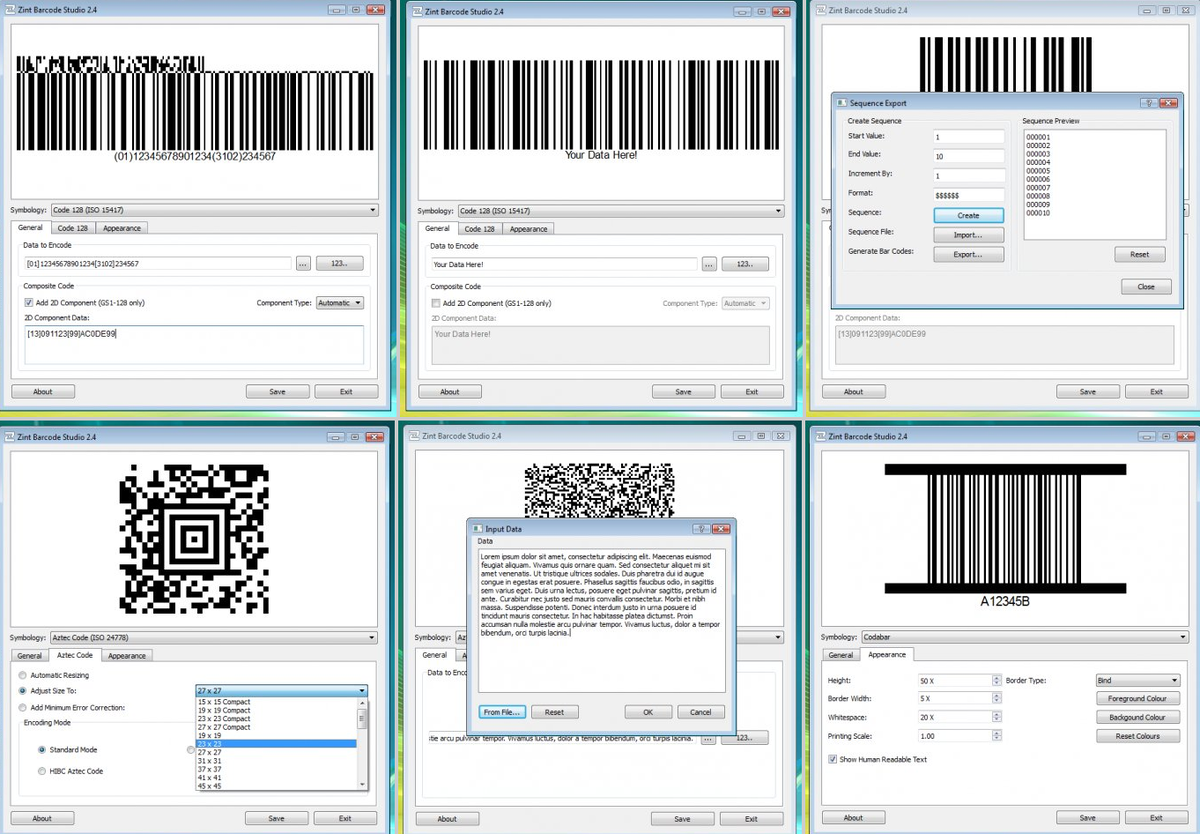
Task: Click Export... to generate bar codes
Action: click(x=968, y=254)
